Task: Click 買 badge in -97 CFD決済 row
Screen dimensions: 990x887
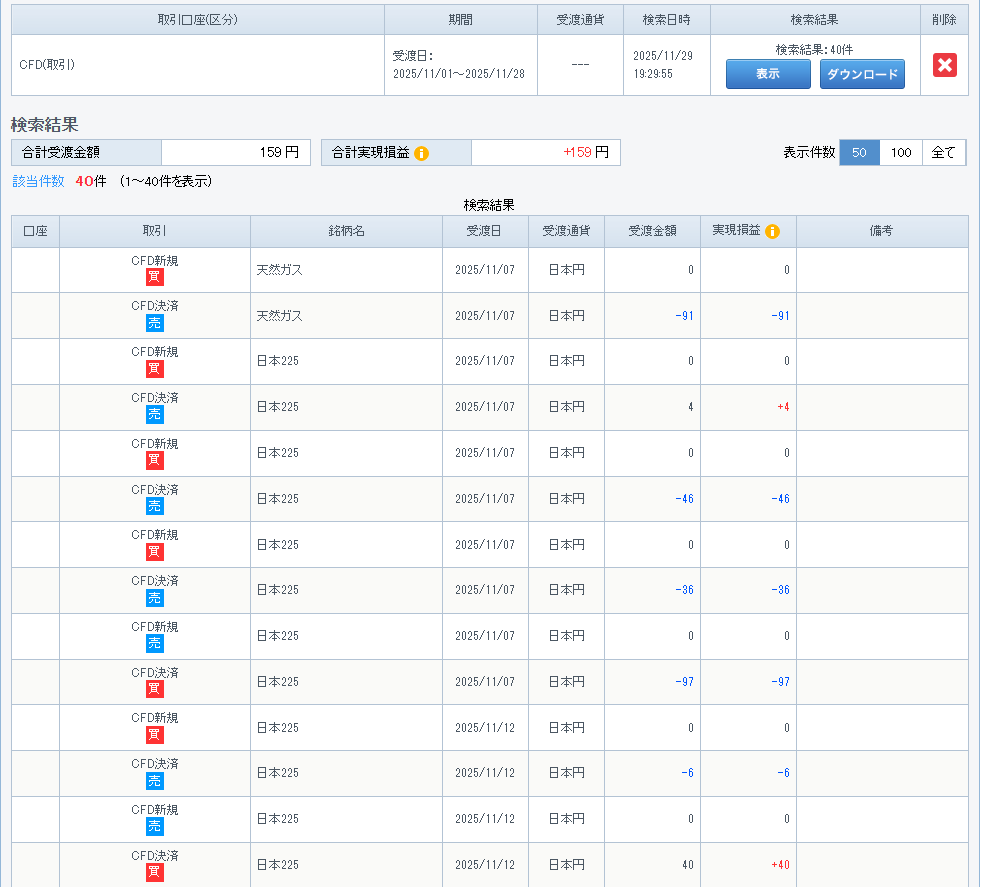Action: (155, 689)
